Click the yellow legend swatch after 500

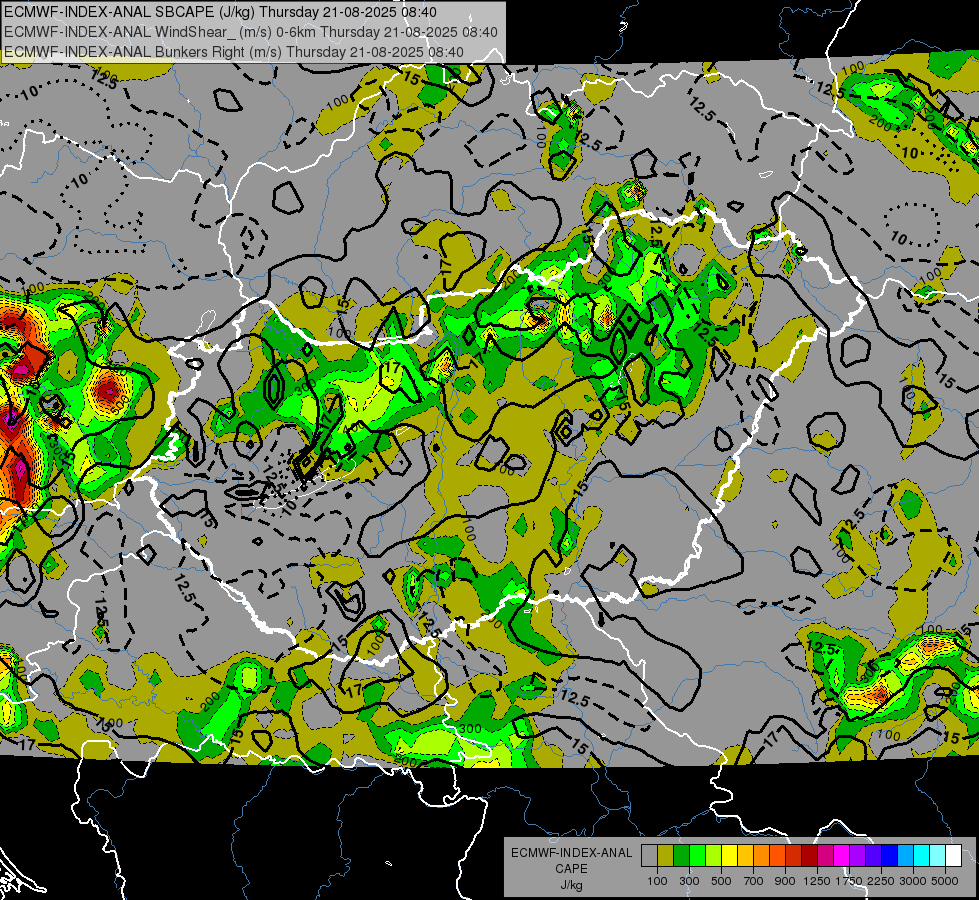pos(729,856)
